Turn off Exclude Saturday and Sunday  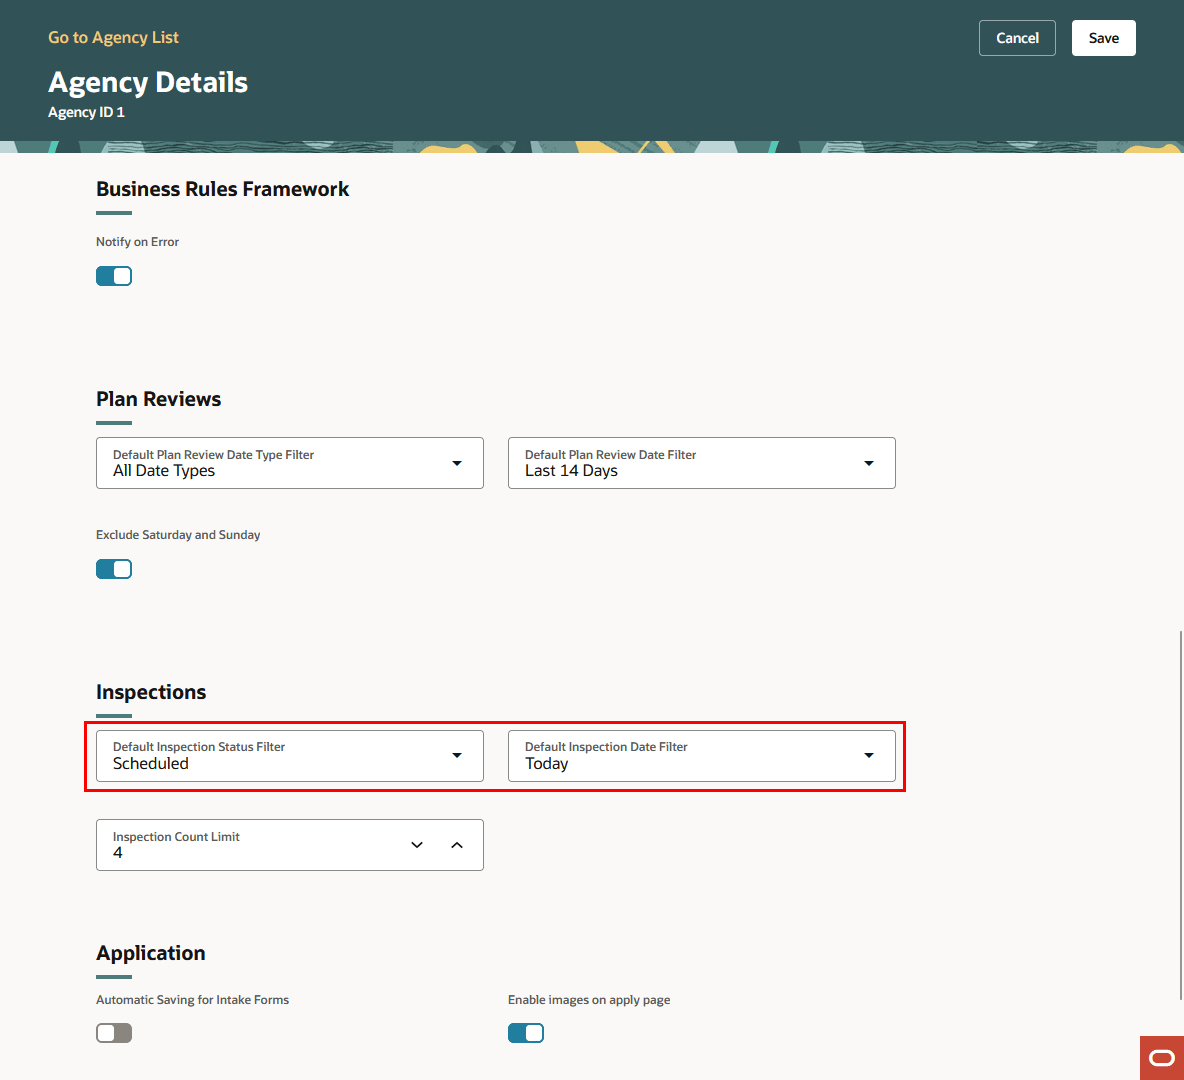tap(113, 568)
